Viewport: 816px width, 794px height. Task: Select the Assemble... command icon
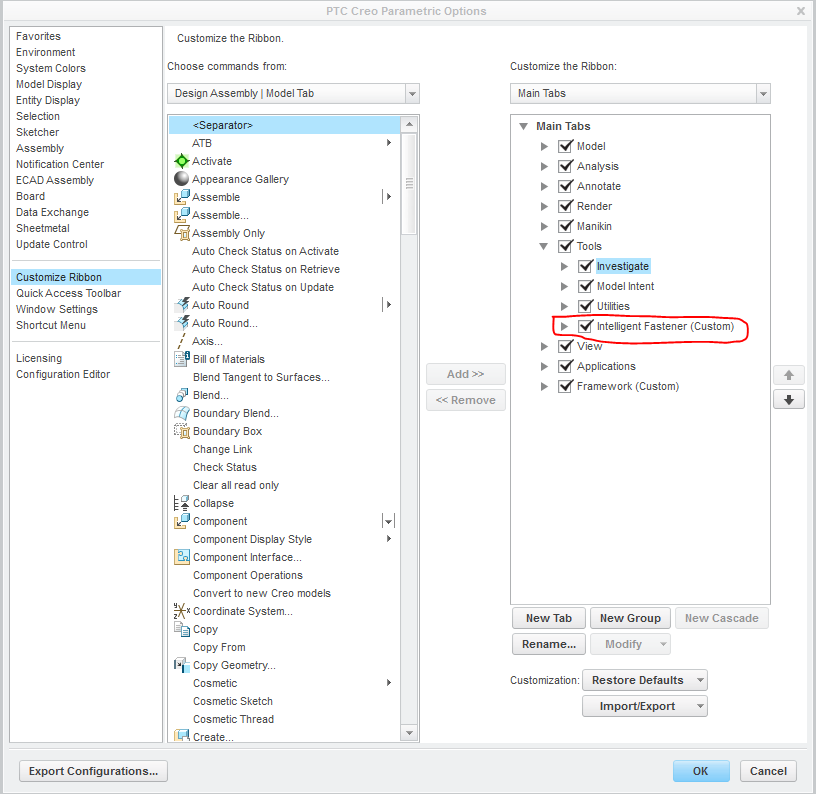click(182, 215)
